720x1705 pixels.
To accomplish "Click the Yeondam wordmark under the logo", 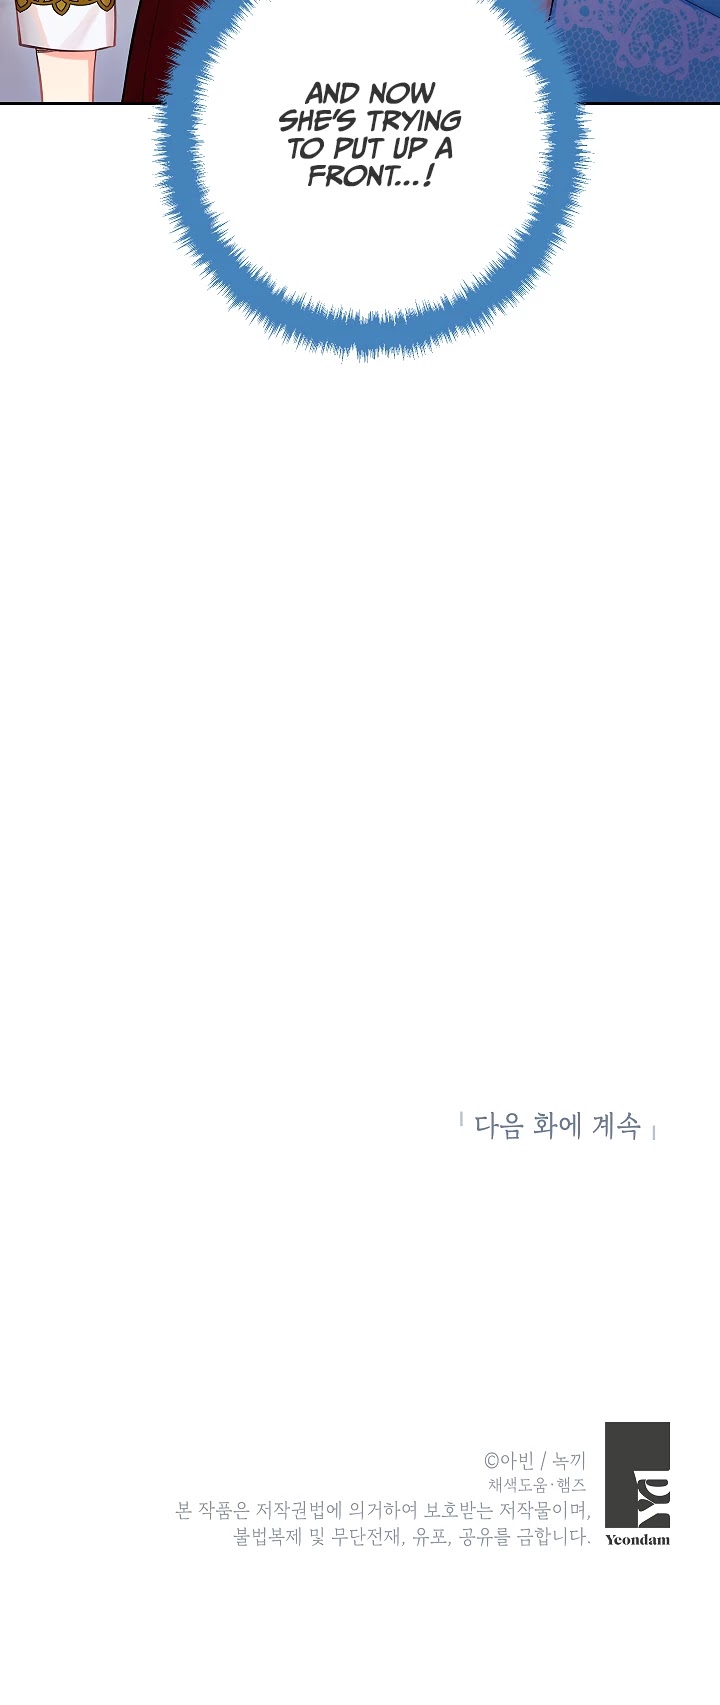I will pos(637,1540).
